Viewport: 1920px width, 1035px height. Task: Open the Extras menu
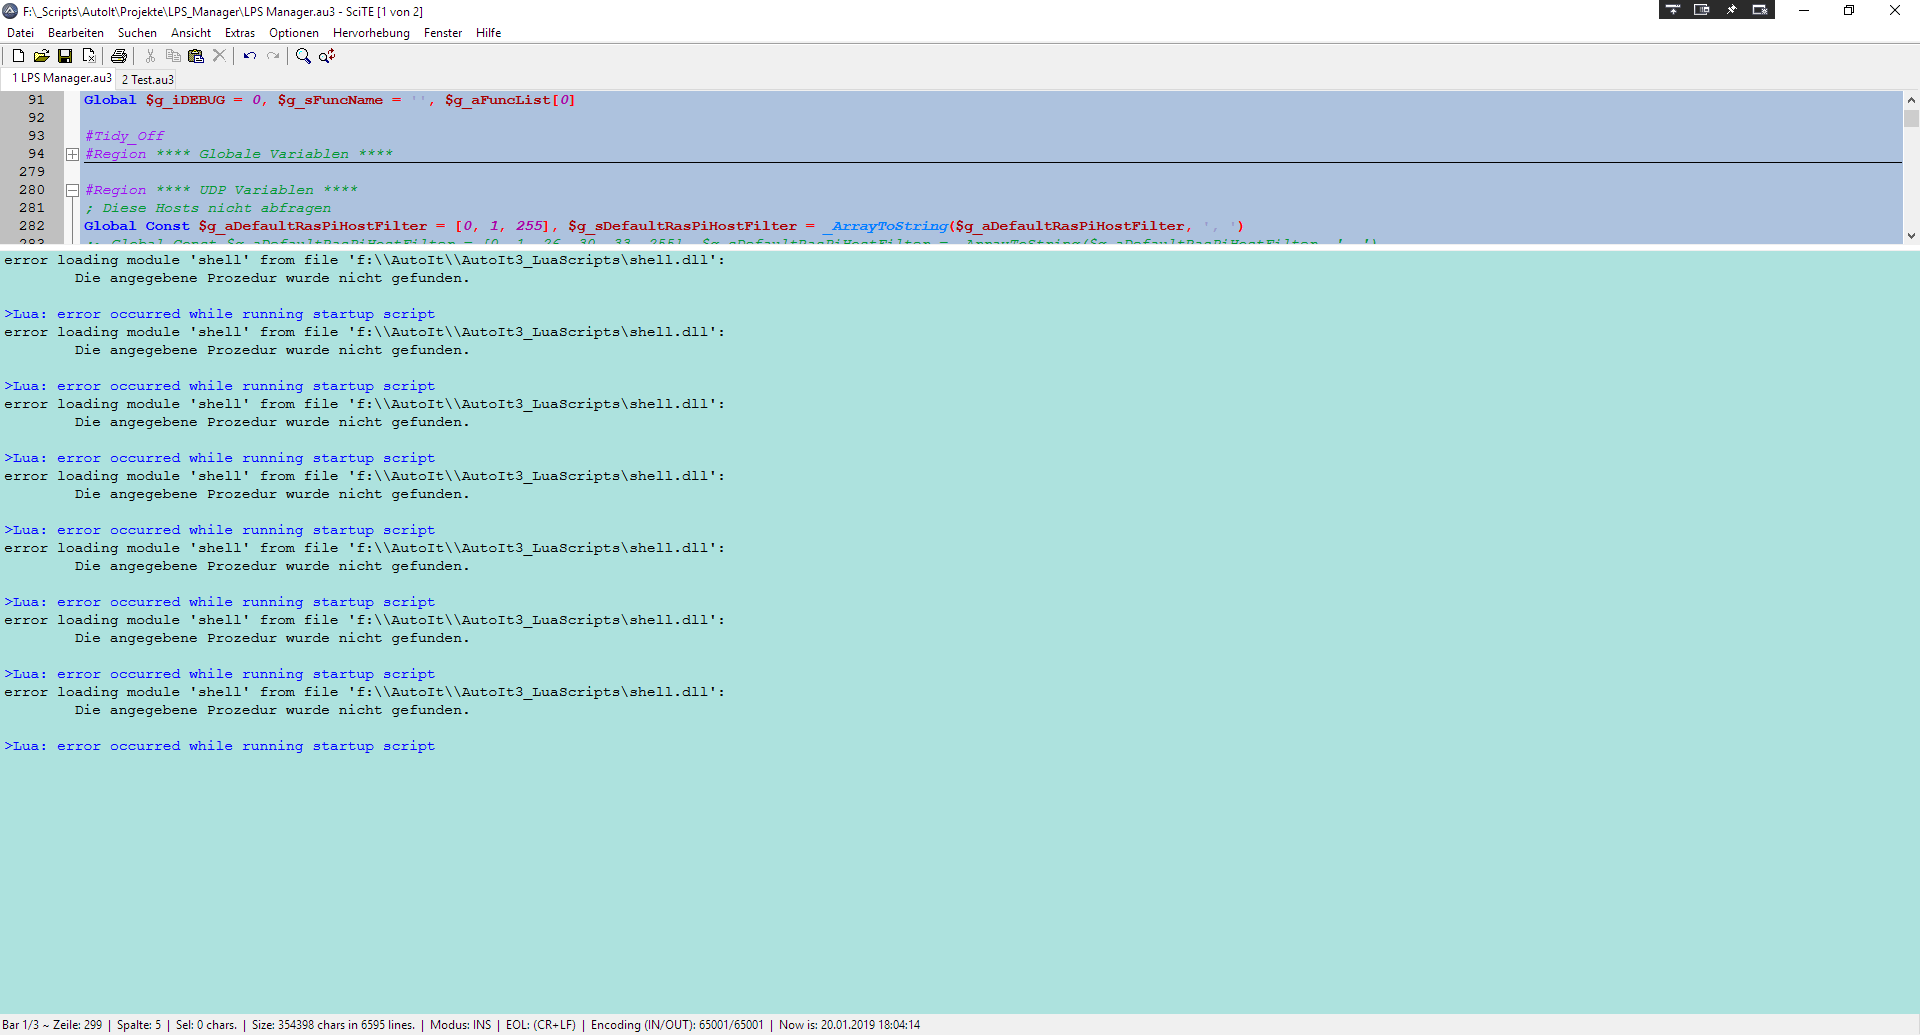(x=240, y=33)
